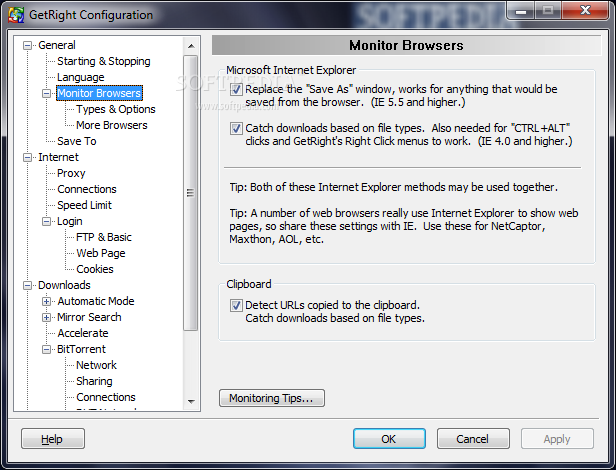Click the Cancel button

point(473,439)
